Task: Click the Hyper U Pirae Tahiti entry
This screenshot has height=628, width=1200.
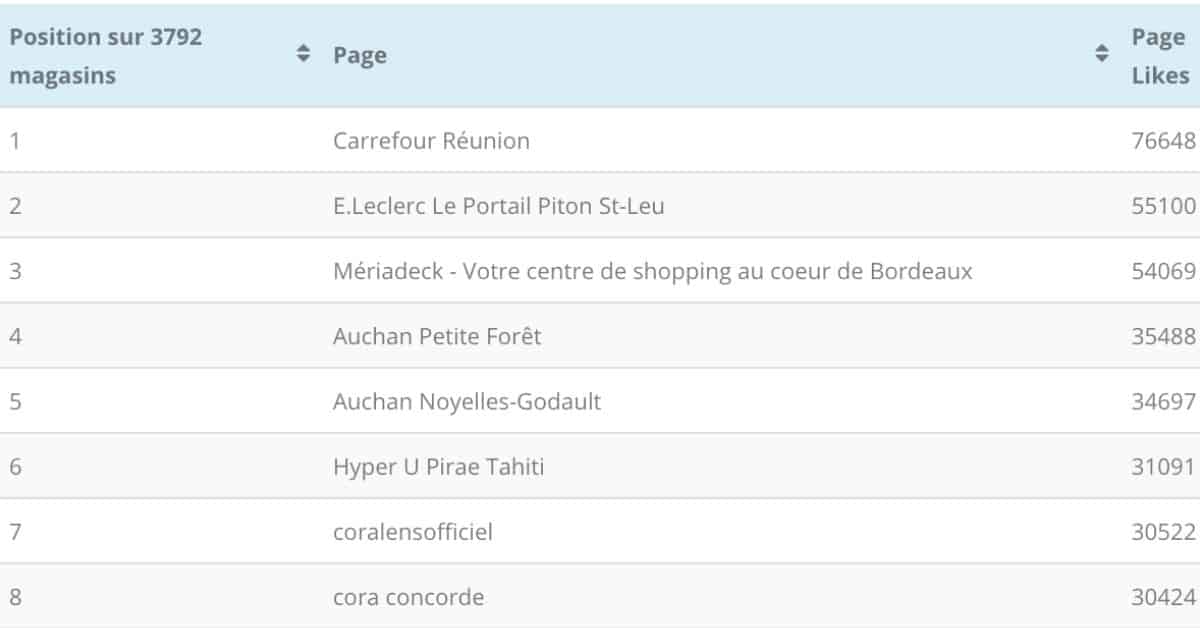Action: (439, 467)
